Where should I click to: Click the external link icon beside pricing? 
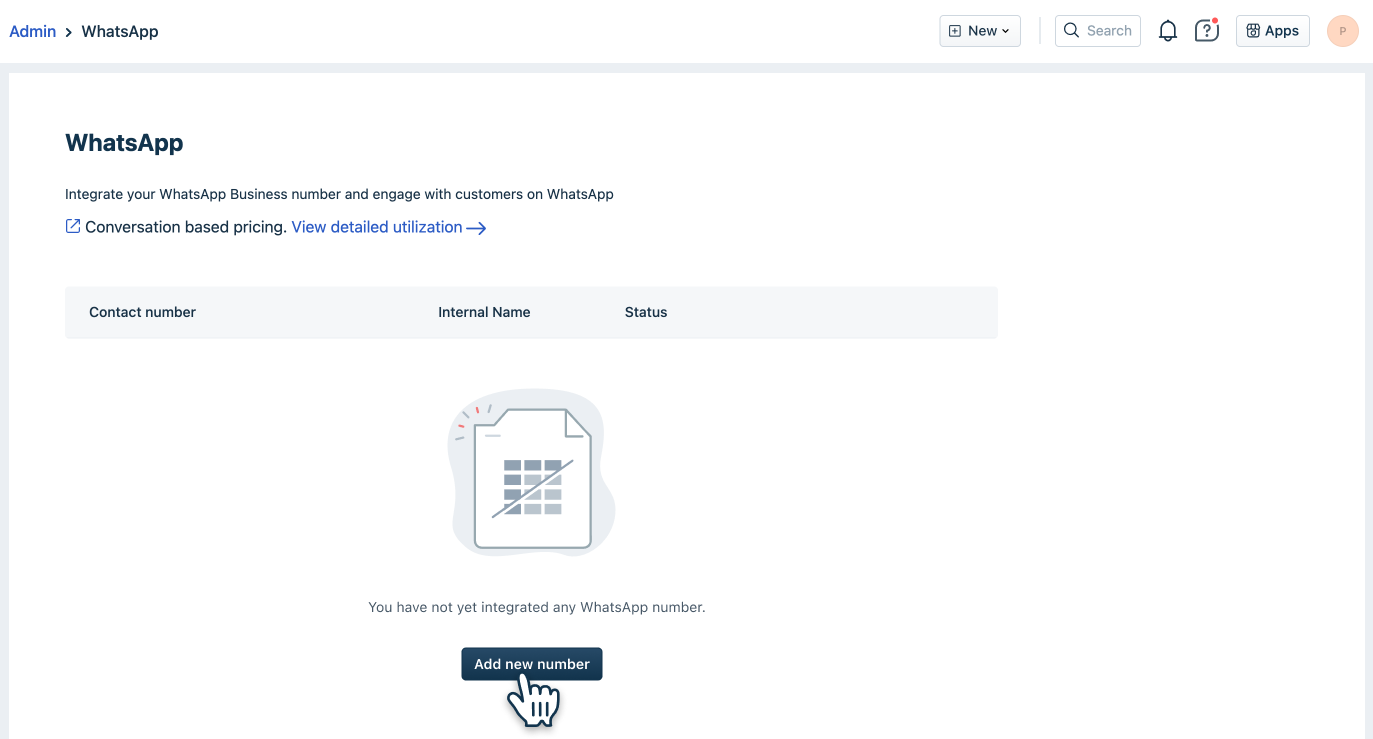pyautogui.click(x=73, y=226)
